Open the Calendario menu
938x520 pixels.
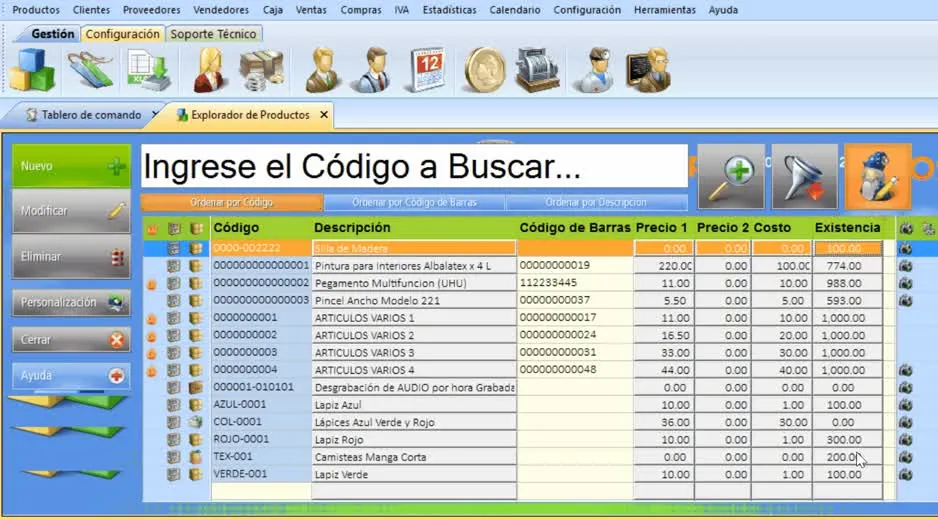[x=514, y=10]
